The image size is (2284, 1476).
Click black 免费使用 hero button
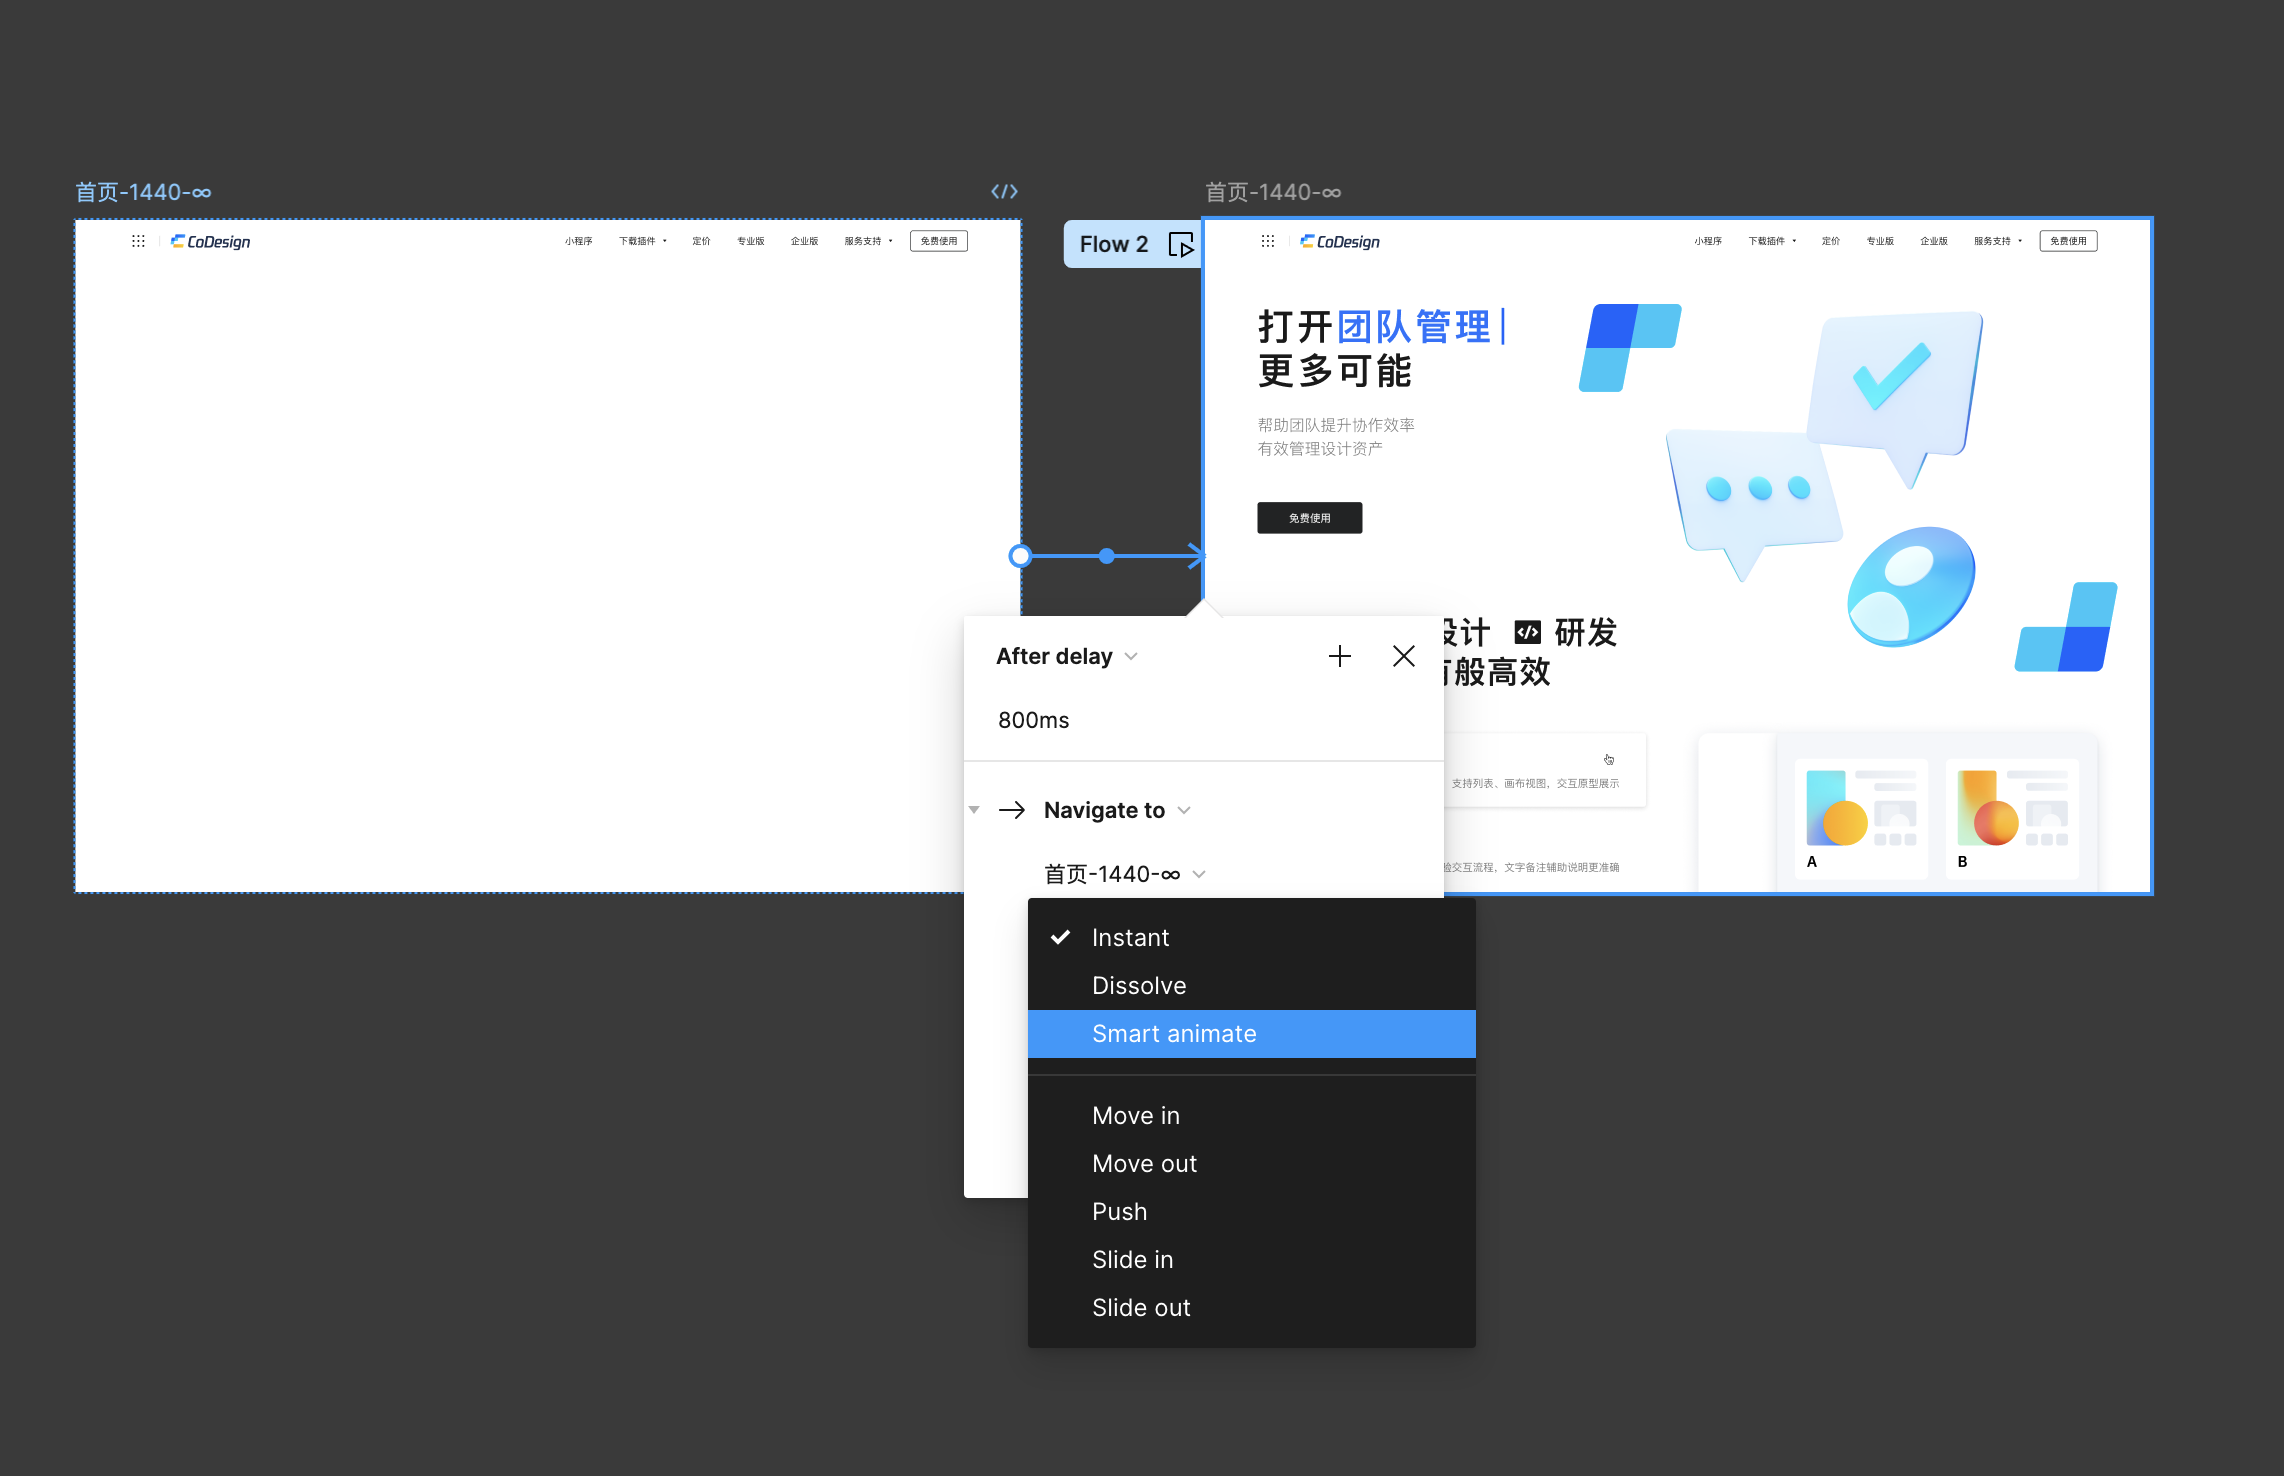[1310, 518]
